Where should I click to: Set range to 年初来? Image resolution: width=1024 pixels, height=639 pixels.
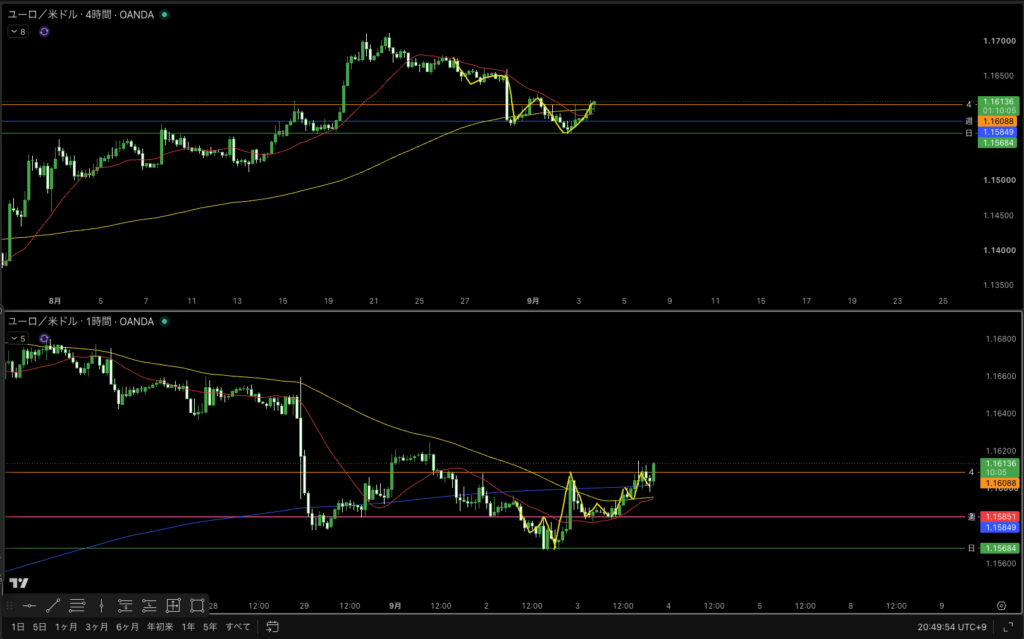click(x=160, y=627)
